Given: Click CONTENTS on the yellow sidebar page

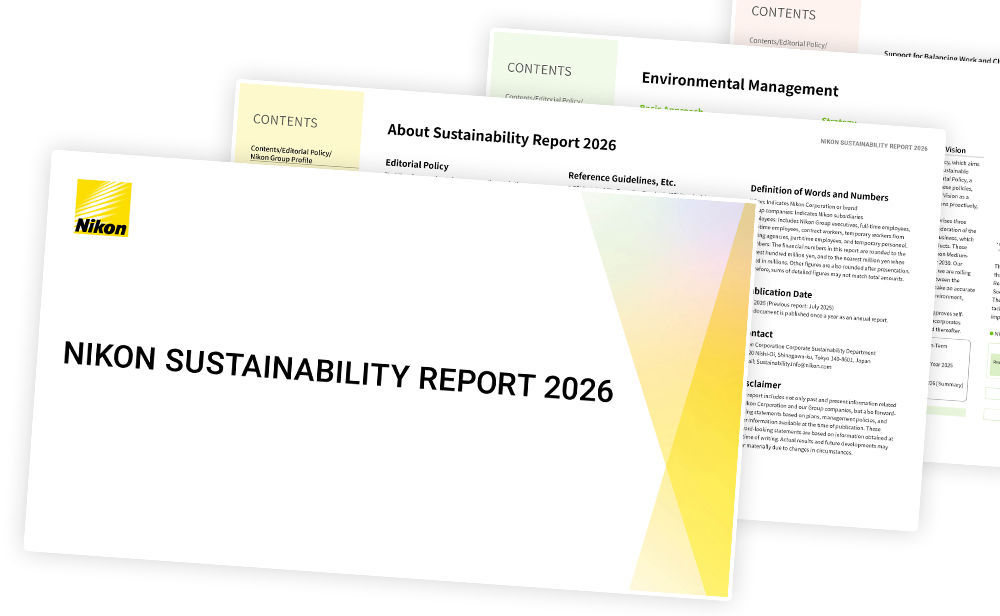Looking at the screenshot, I should pyautogui.click(x=285, y=121).
